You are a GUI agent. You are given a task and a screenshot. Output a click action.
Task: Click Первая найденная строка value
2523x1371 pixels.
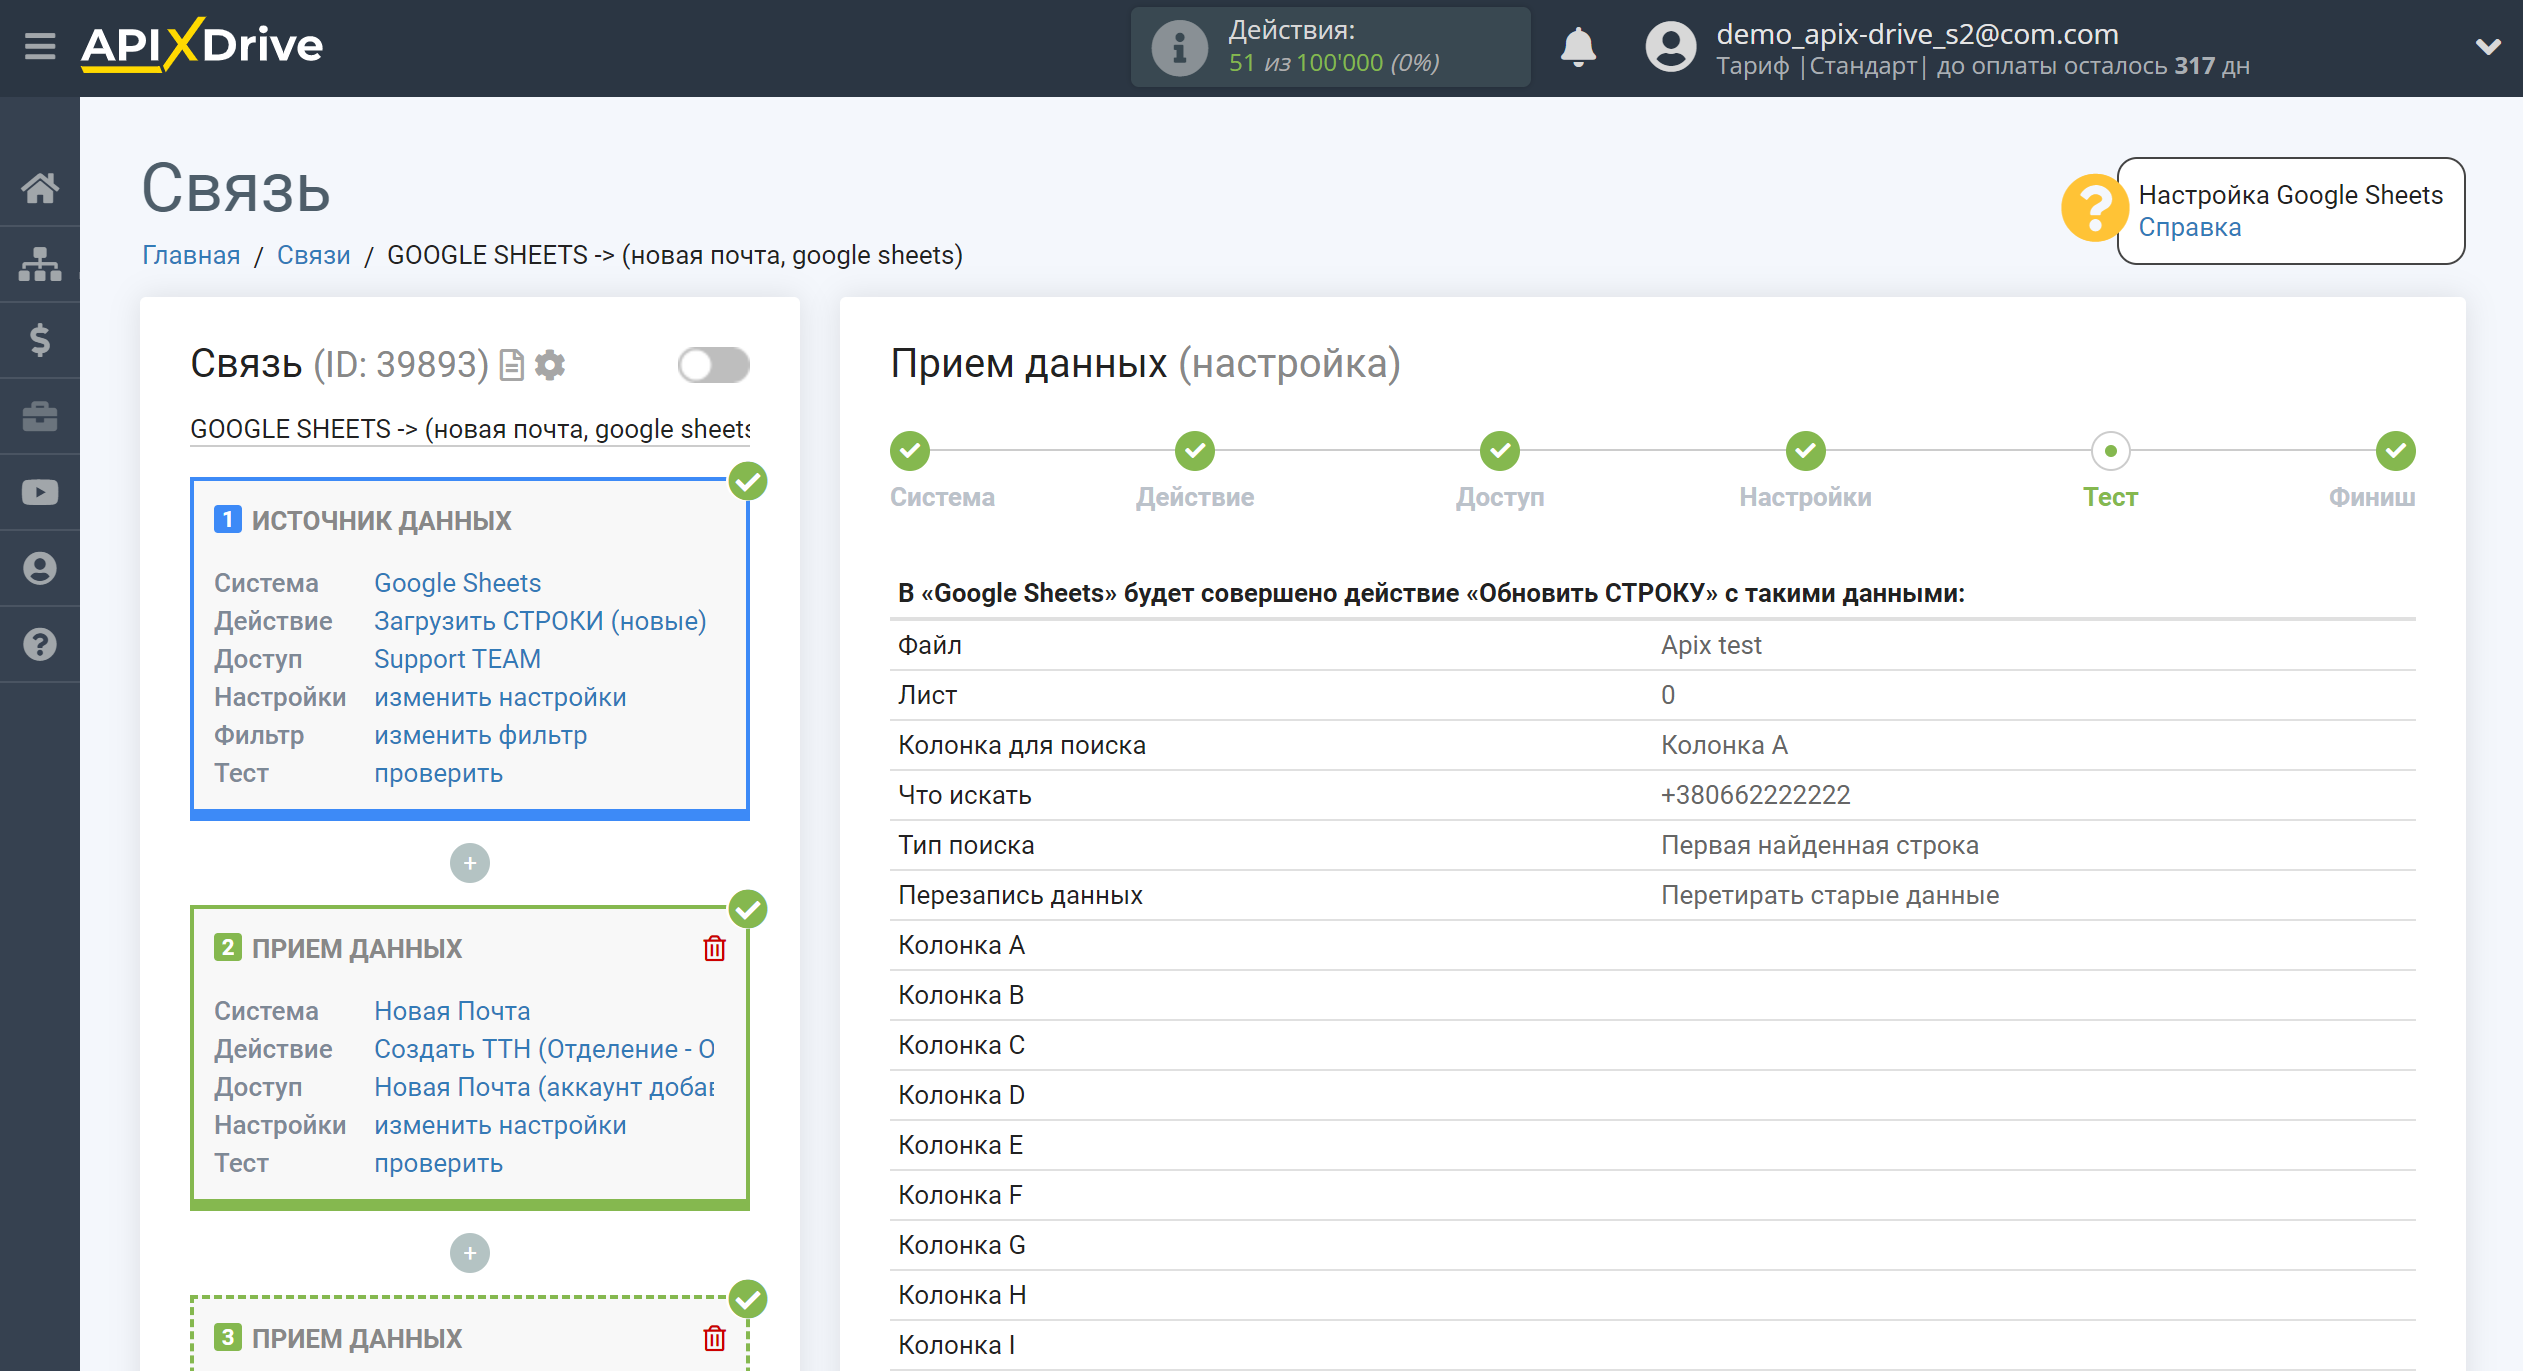[x=1820, y=845]
